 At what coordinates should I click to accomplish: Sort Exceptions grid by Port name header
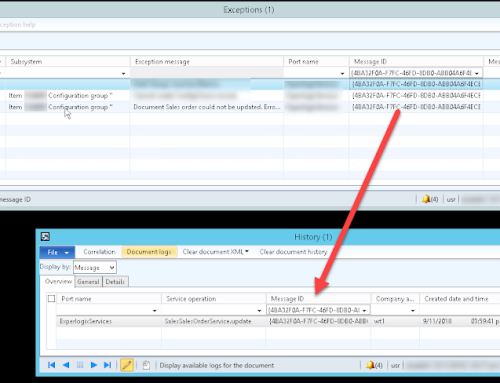[316, 62]
